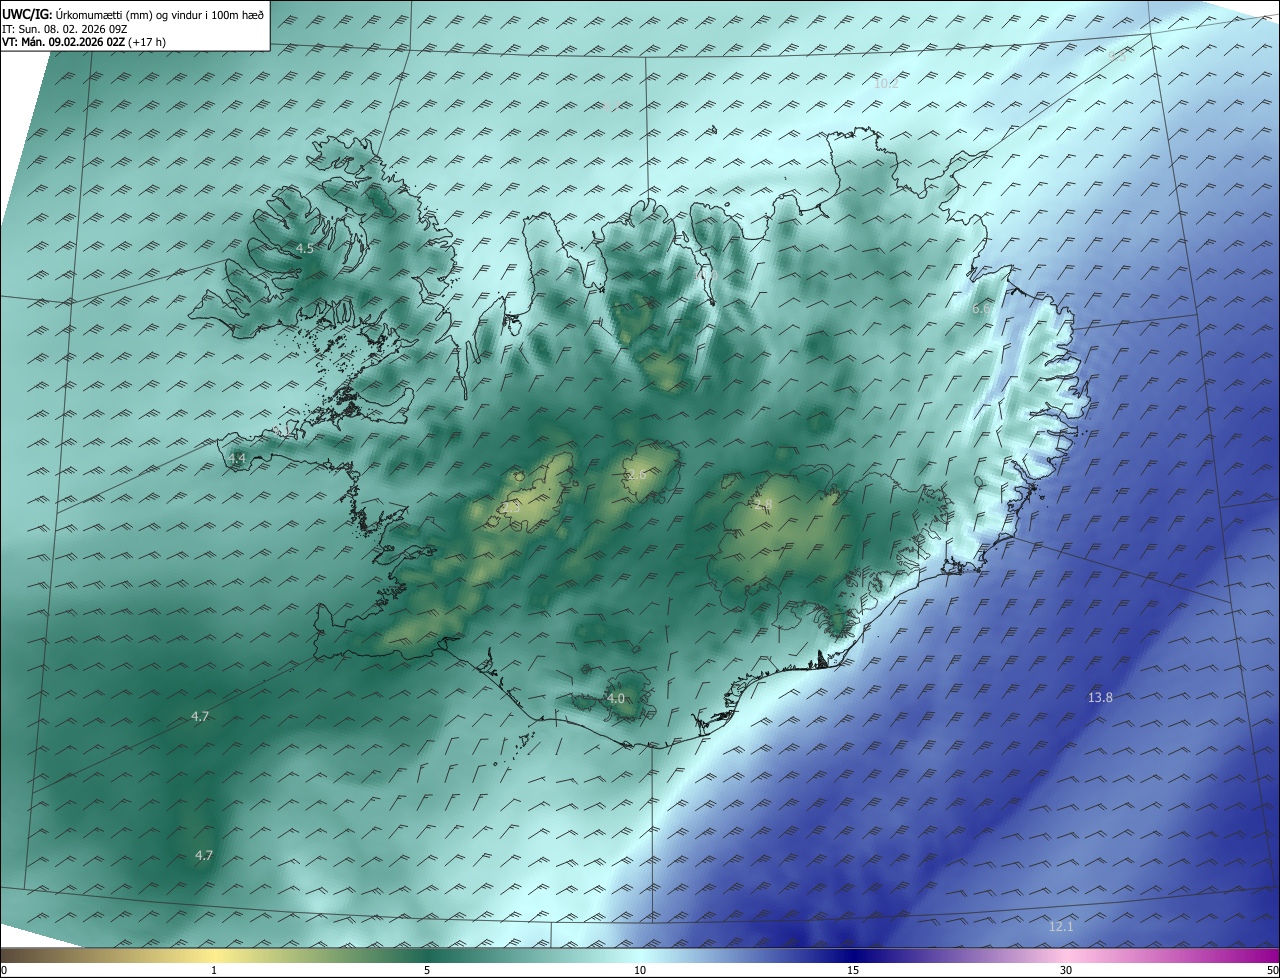Click the 12.1 value on the map
The height and width of the screenshot is (978, 1280).
pyautogui.click(x=1061, y=927)
